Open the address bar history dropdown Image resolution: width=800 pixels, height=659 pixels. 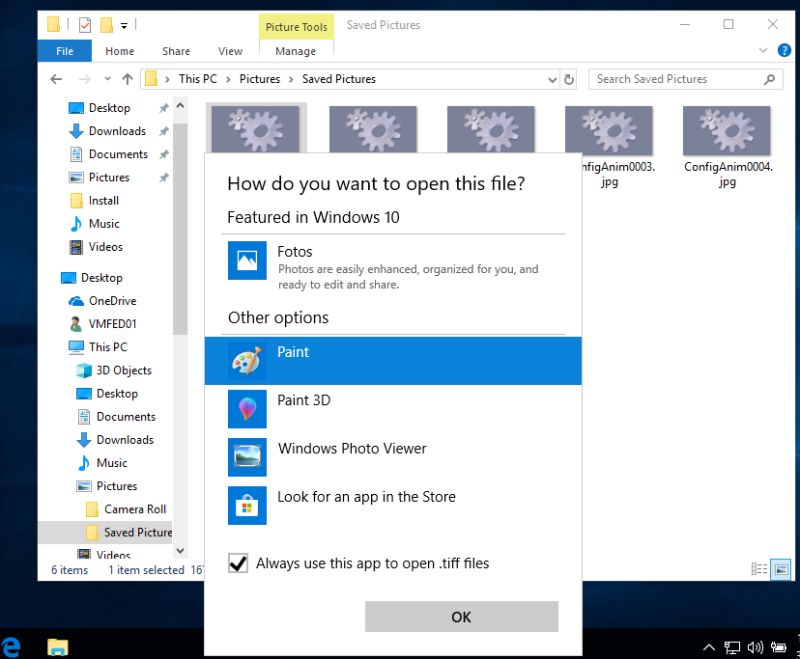tap(552, 79)
